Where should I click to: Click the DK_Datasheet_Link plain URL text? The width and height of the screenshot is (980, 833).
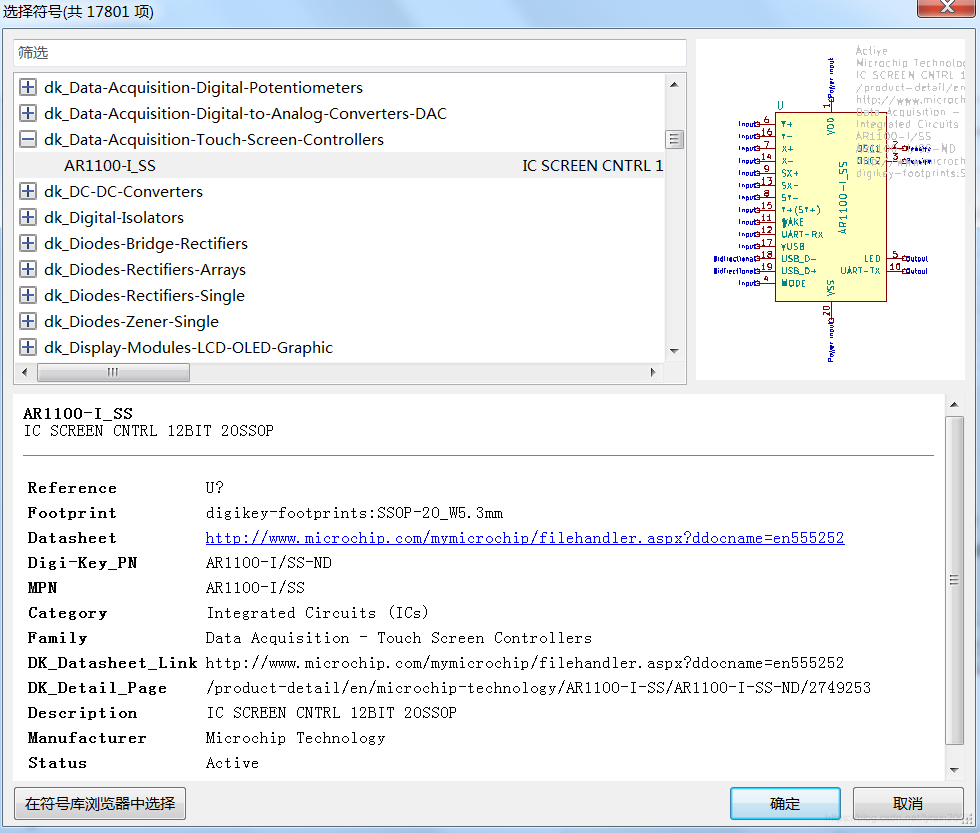coord(524,663)
